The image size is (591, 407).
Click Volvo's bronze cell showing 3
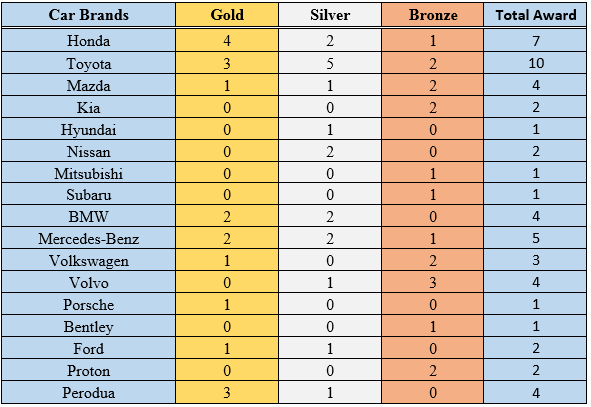point(433,282)
